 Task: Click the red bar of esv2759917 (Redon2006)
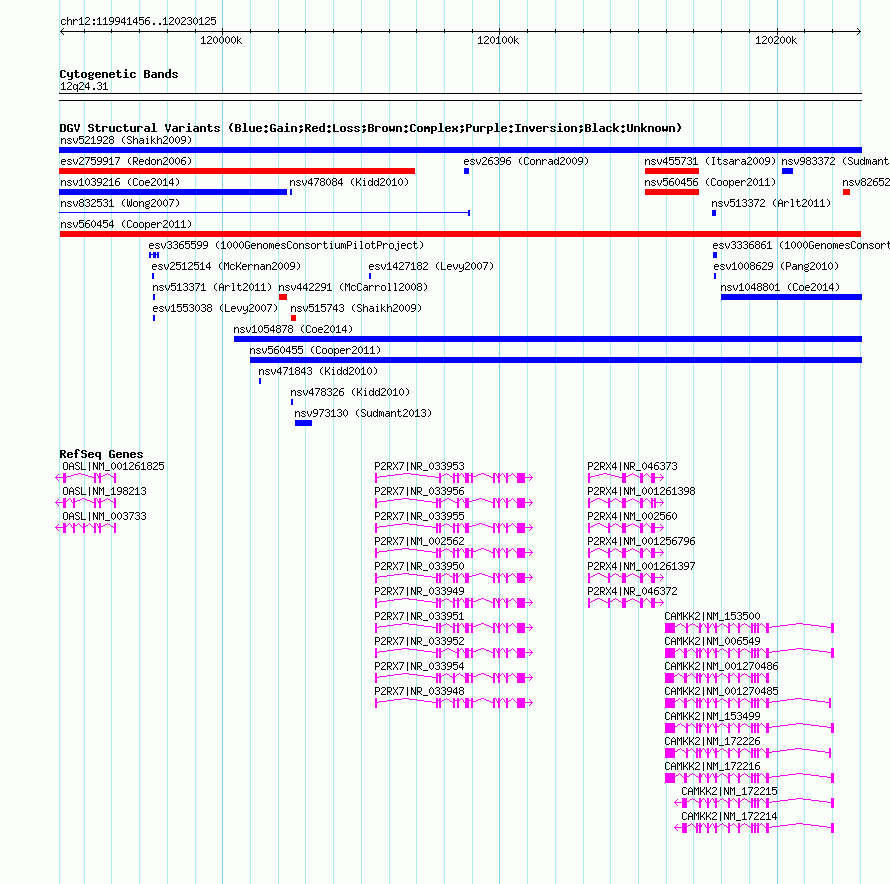pos(237,171)
